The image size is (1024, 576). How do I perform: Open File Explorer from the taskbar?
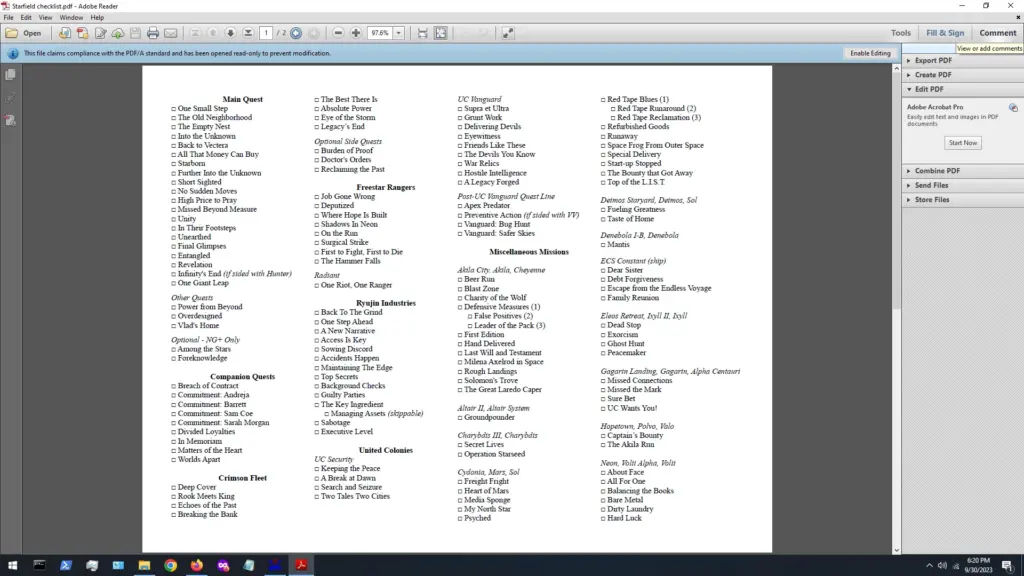tap(144, 566)
